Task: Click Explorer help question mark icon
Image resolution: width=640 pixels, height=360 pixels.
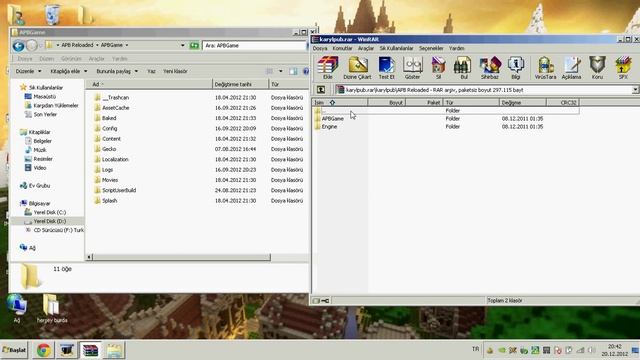Action: coord(306,71)
